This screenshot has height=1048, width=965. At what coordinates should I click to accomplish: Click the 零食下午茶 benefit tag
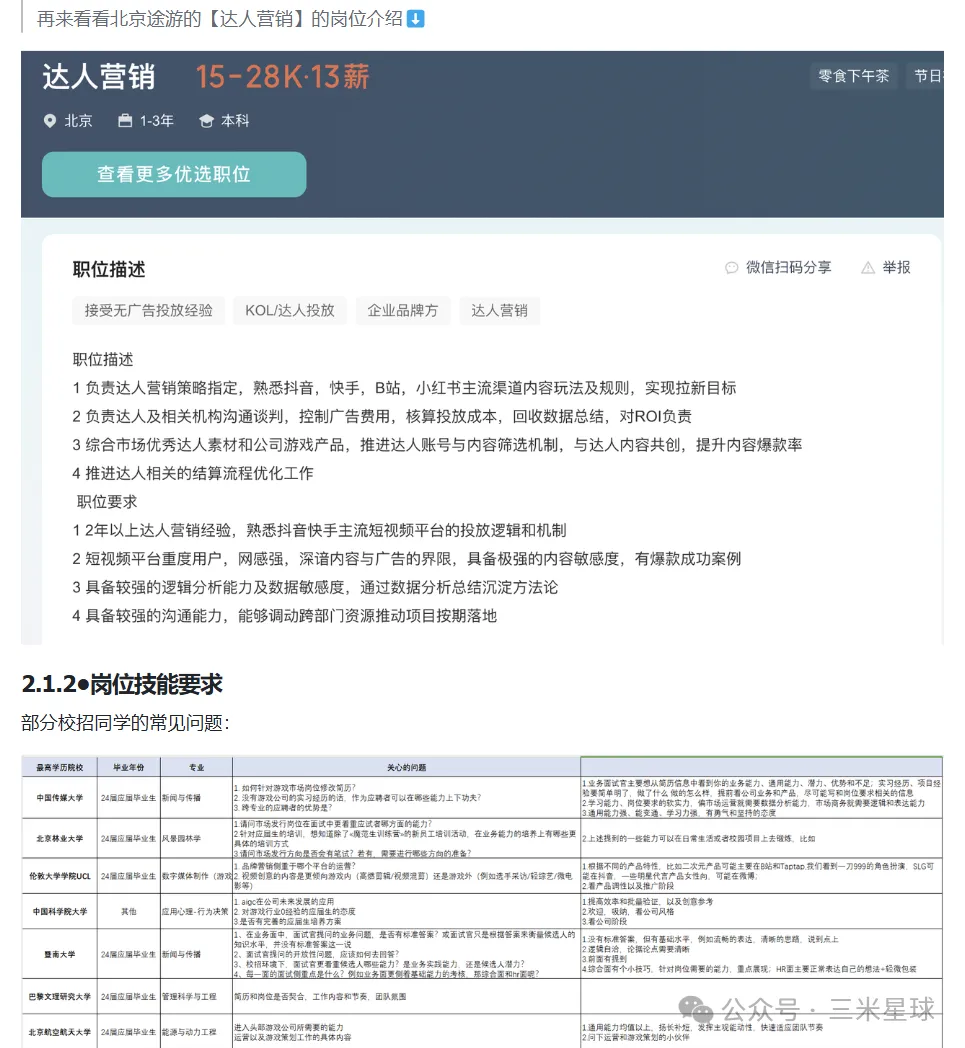pos(853,76)
